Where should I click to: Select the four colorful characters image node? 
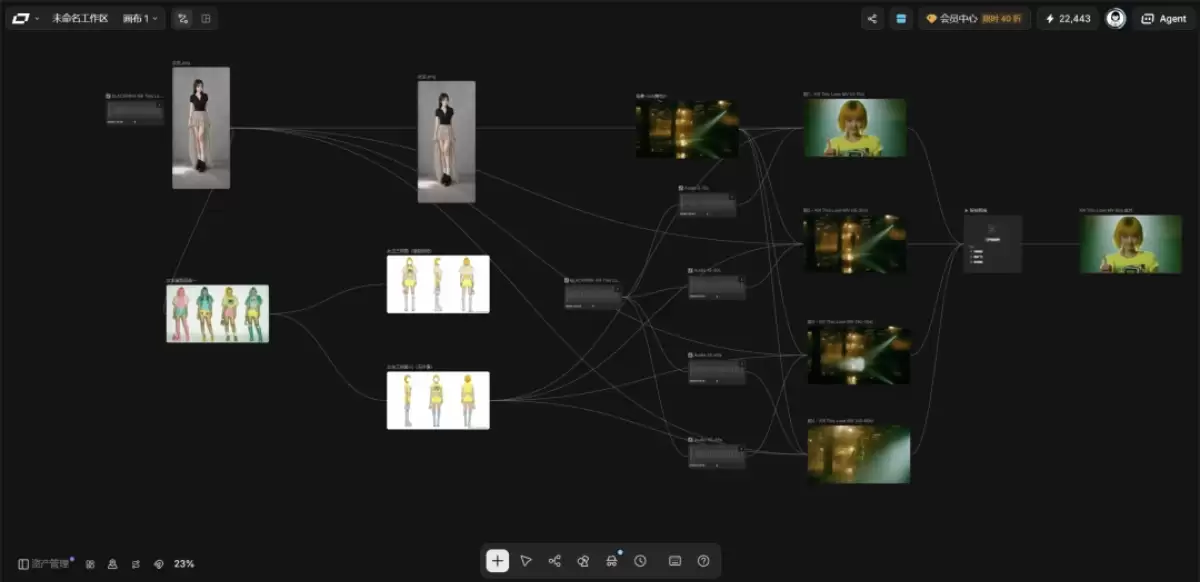coord(217,314)
